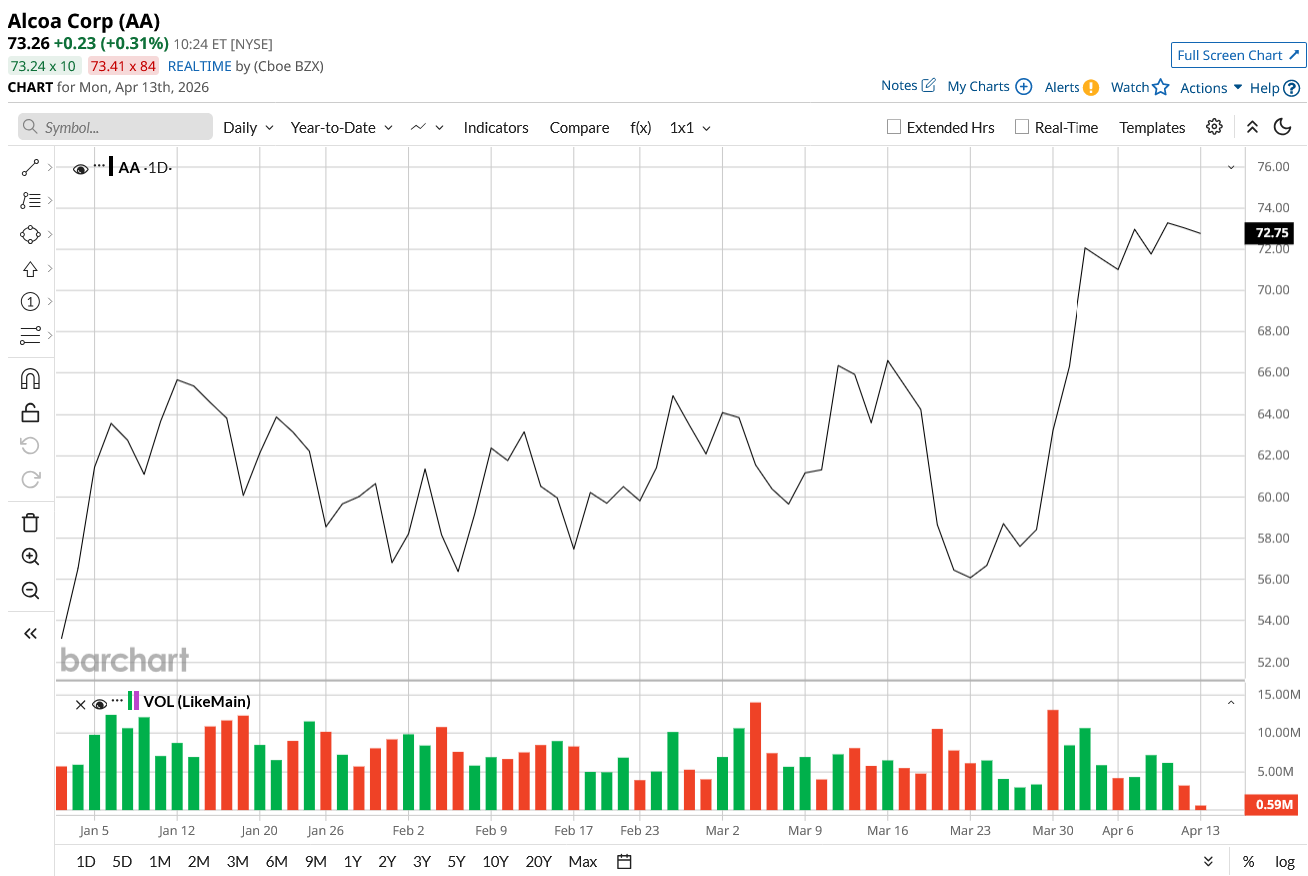Open the Year-to-Date period dropdown

coord(342,127)
